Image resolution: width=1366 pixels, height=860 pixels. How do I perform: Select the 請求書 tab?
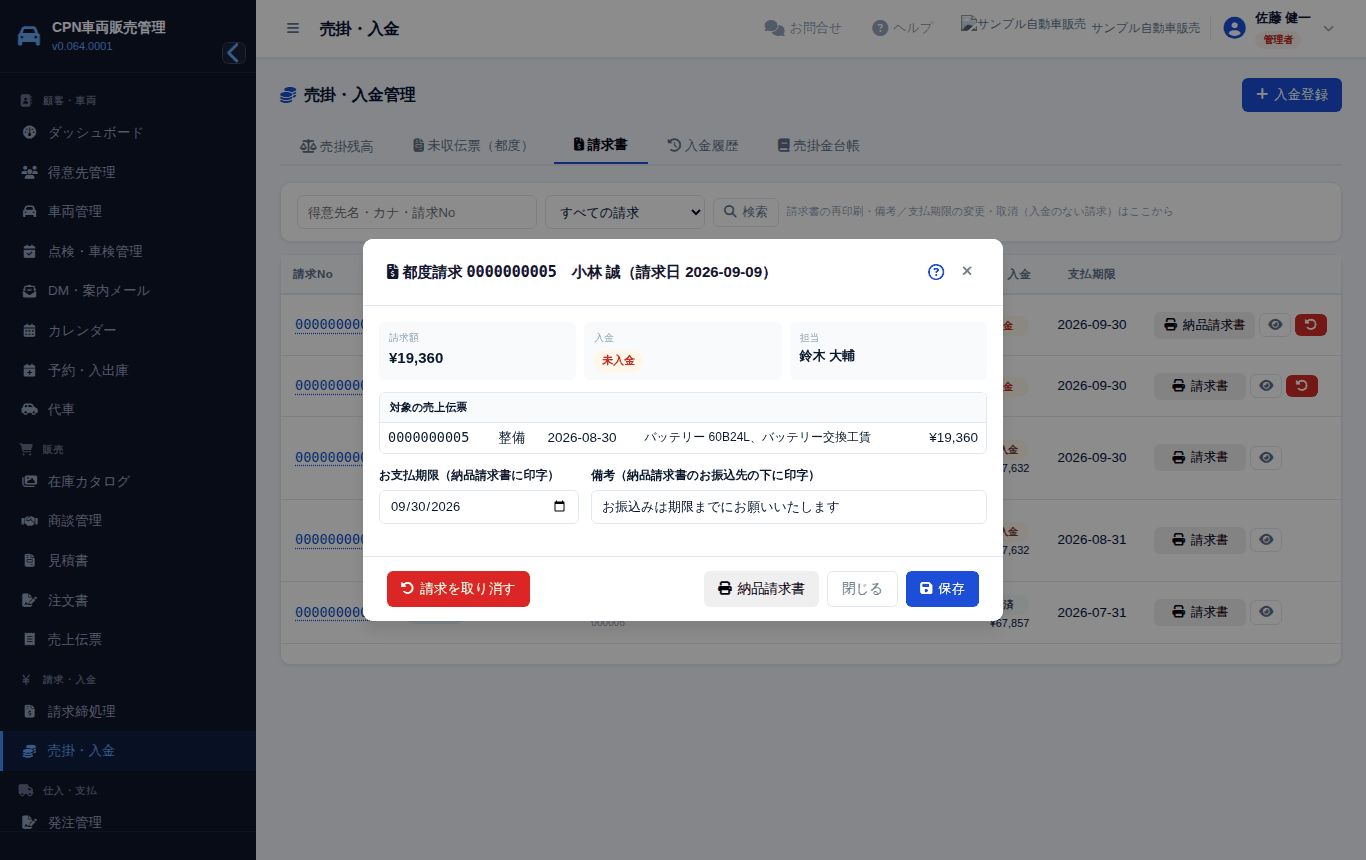click(601, 145)
